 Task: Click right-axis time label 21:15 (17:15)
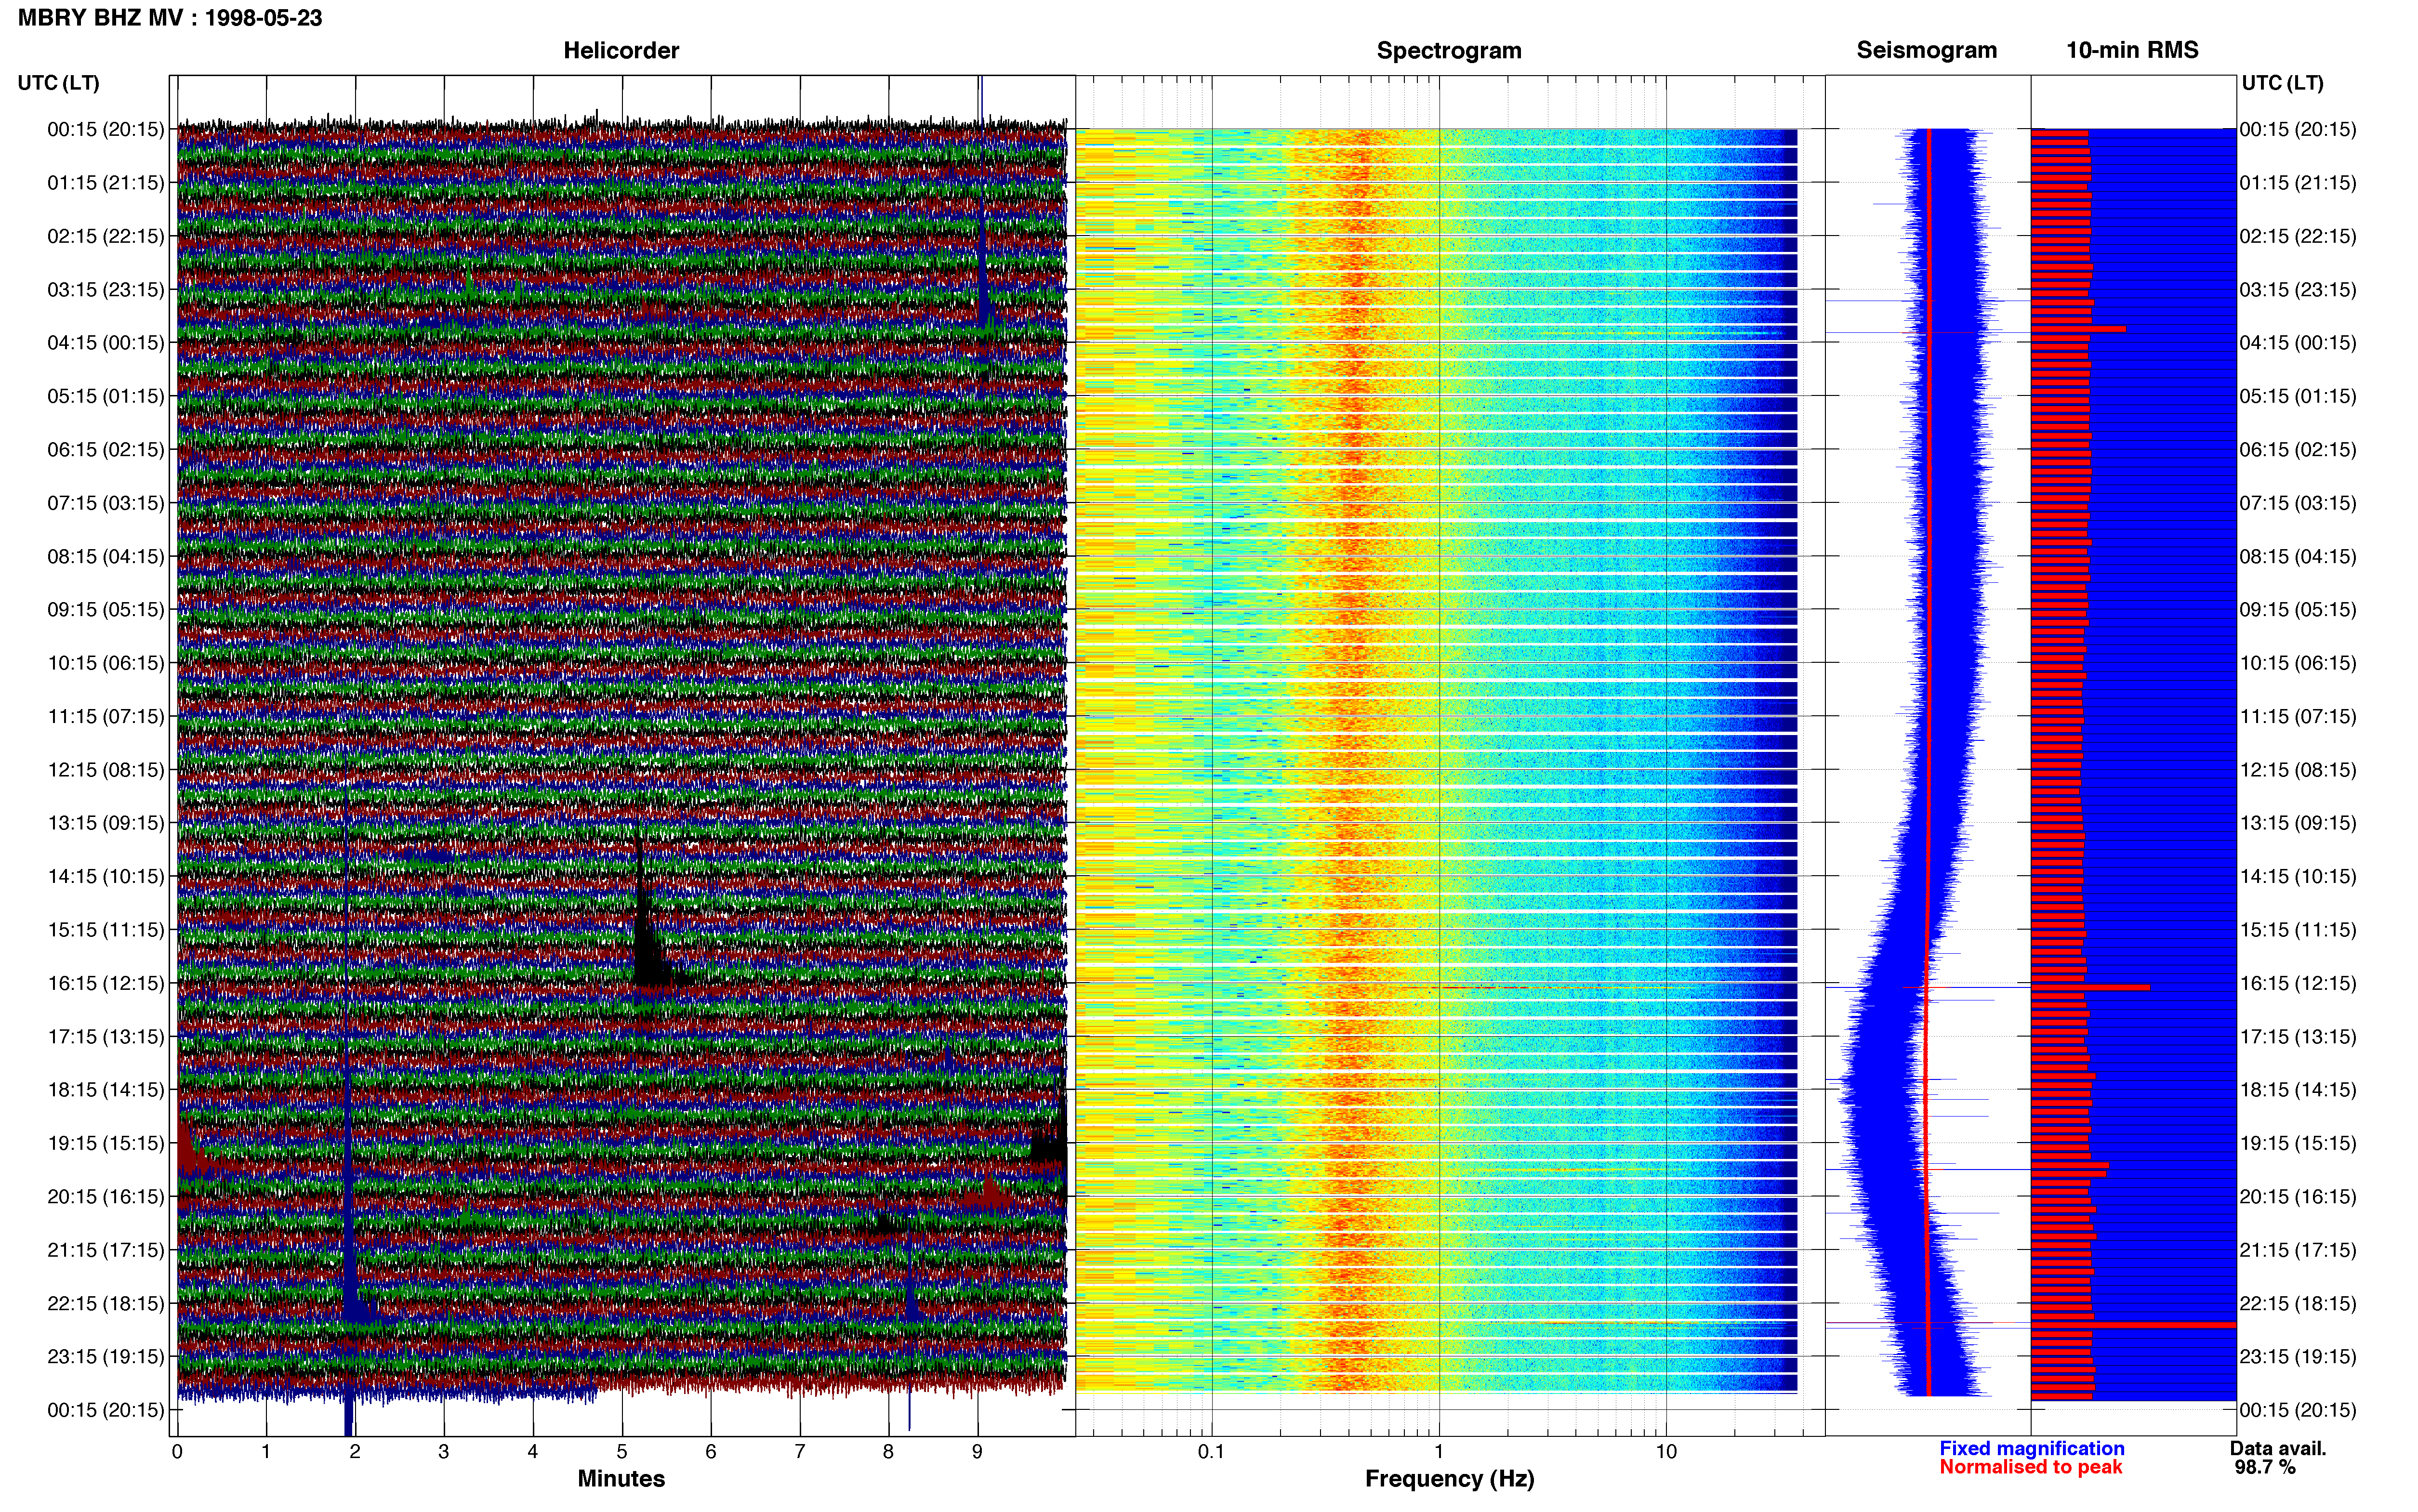[x=2298, y=1250]
